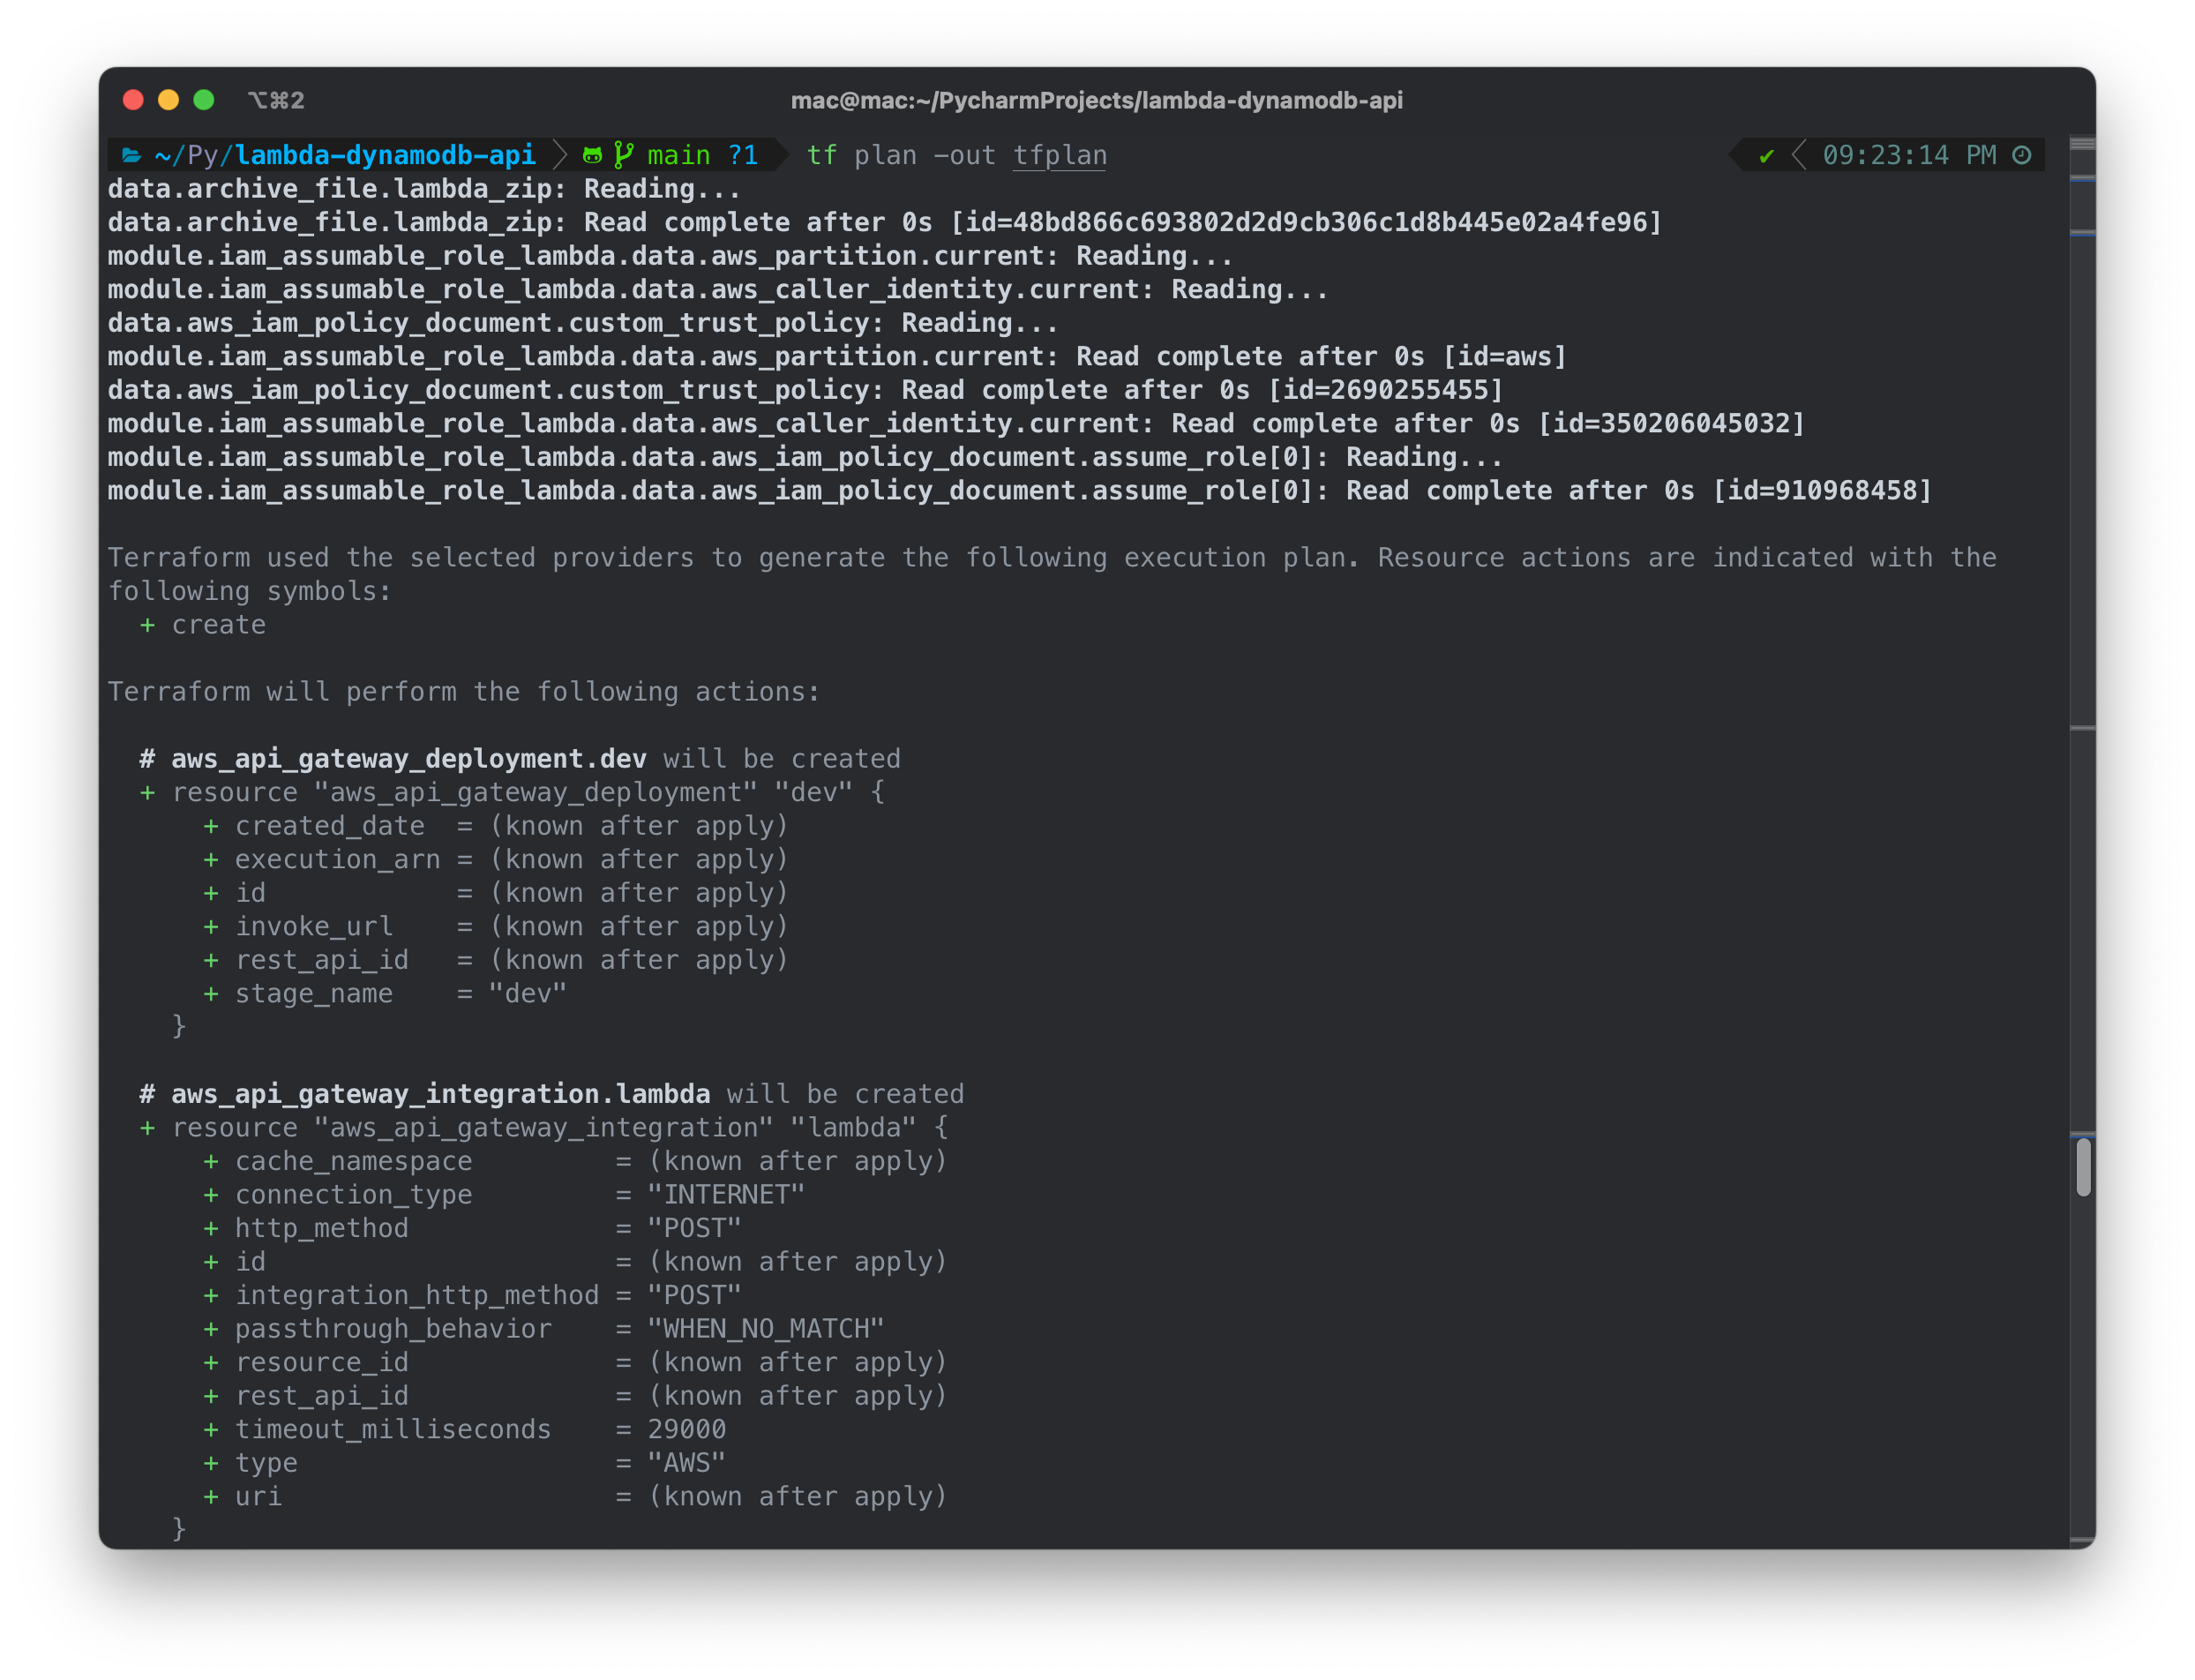Click the 'invoke_url' attribute

[314, 926]
